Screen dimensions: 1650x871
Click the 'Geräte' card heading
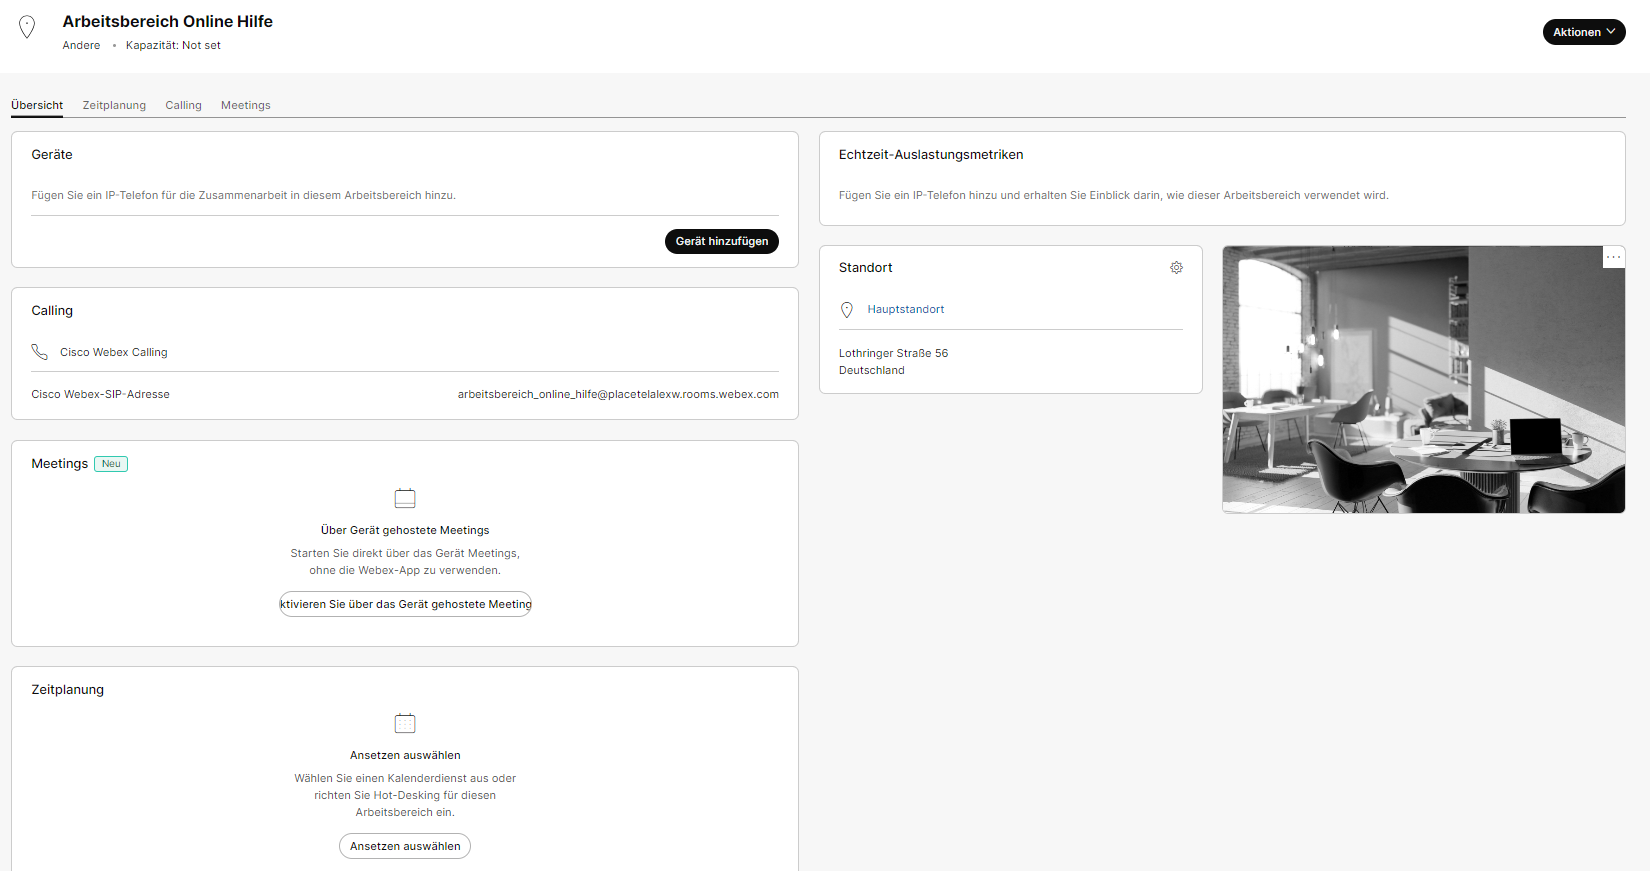52,155
